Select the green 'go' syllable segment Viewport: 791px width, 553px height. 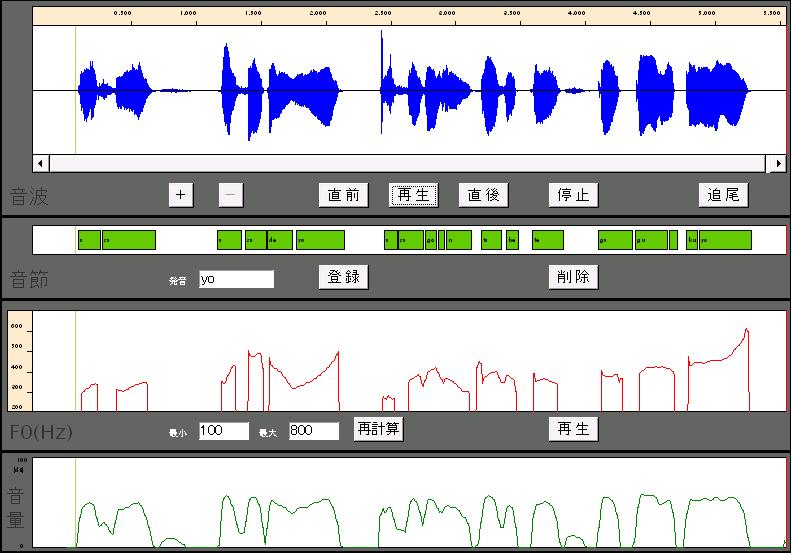pos(431,240)
